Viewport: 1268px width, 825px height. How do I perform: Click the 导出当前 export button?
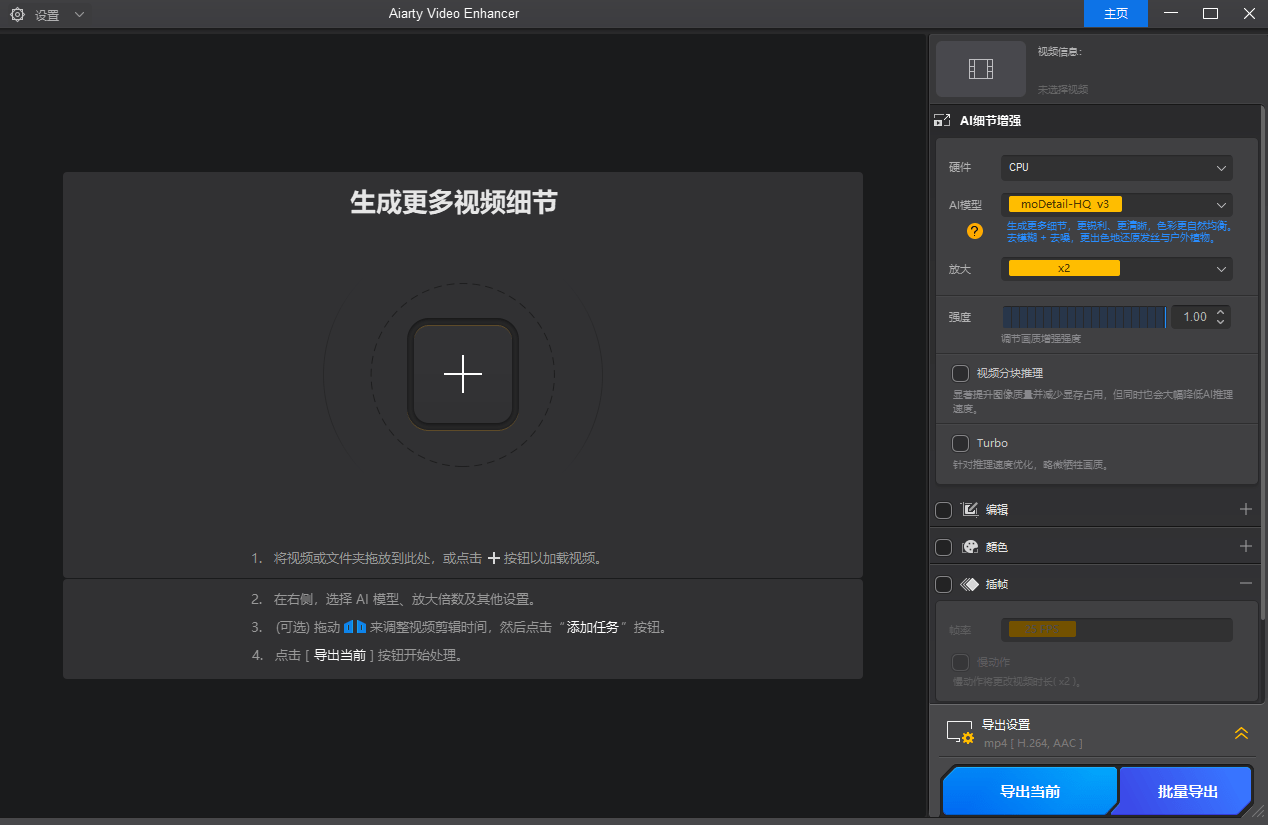[x=1029, y=790]
